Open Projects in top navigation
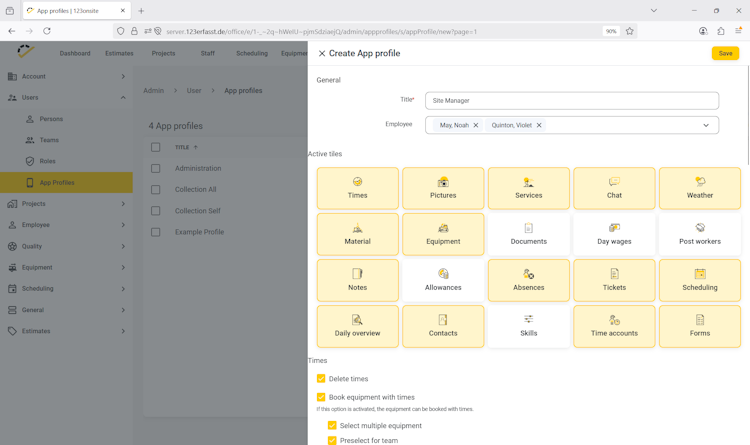The height and width of the screenshot is (445, 750). coord(163,54)
